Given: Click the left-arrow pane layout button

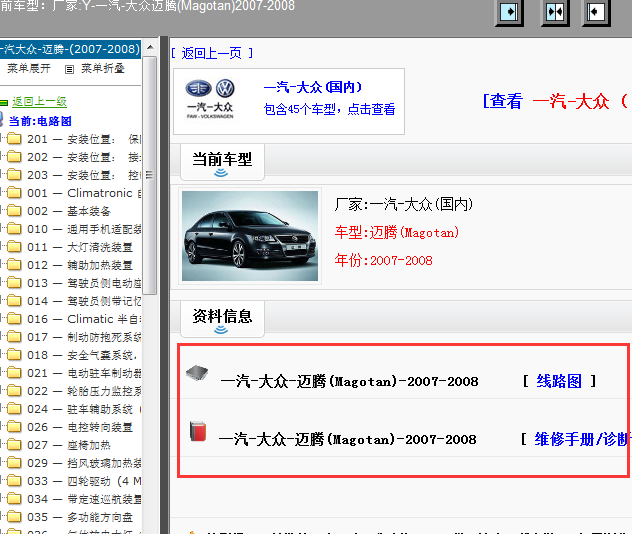Looking at the screenshot, I should [x=596, y=12].
